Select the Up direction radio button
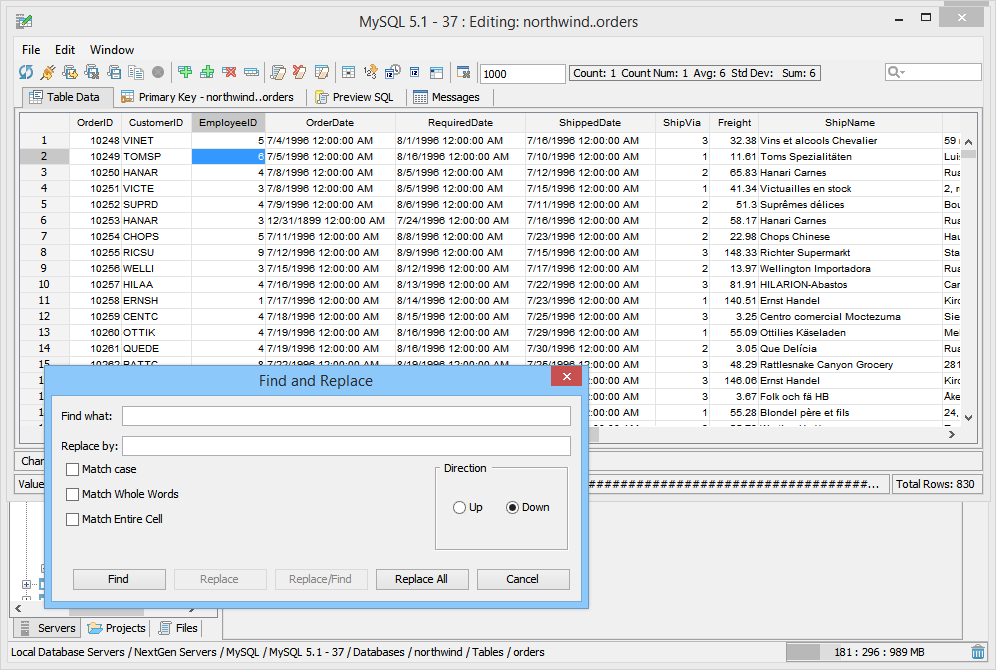Screen dimensions: 996x670 point(459,507)
